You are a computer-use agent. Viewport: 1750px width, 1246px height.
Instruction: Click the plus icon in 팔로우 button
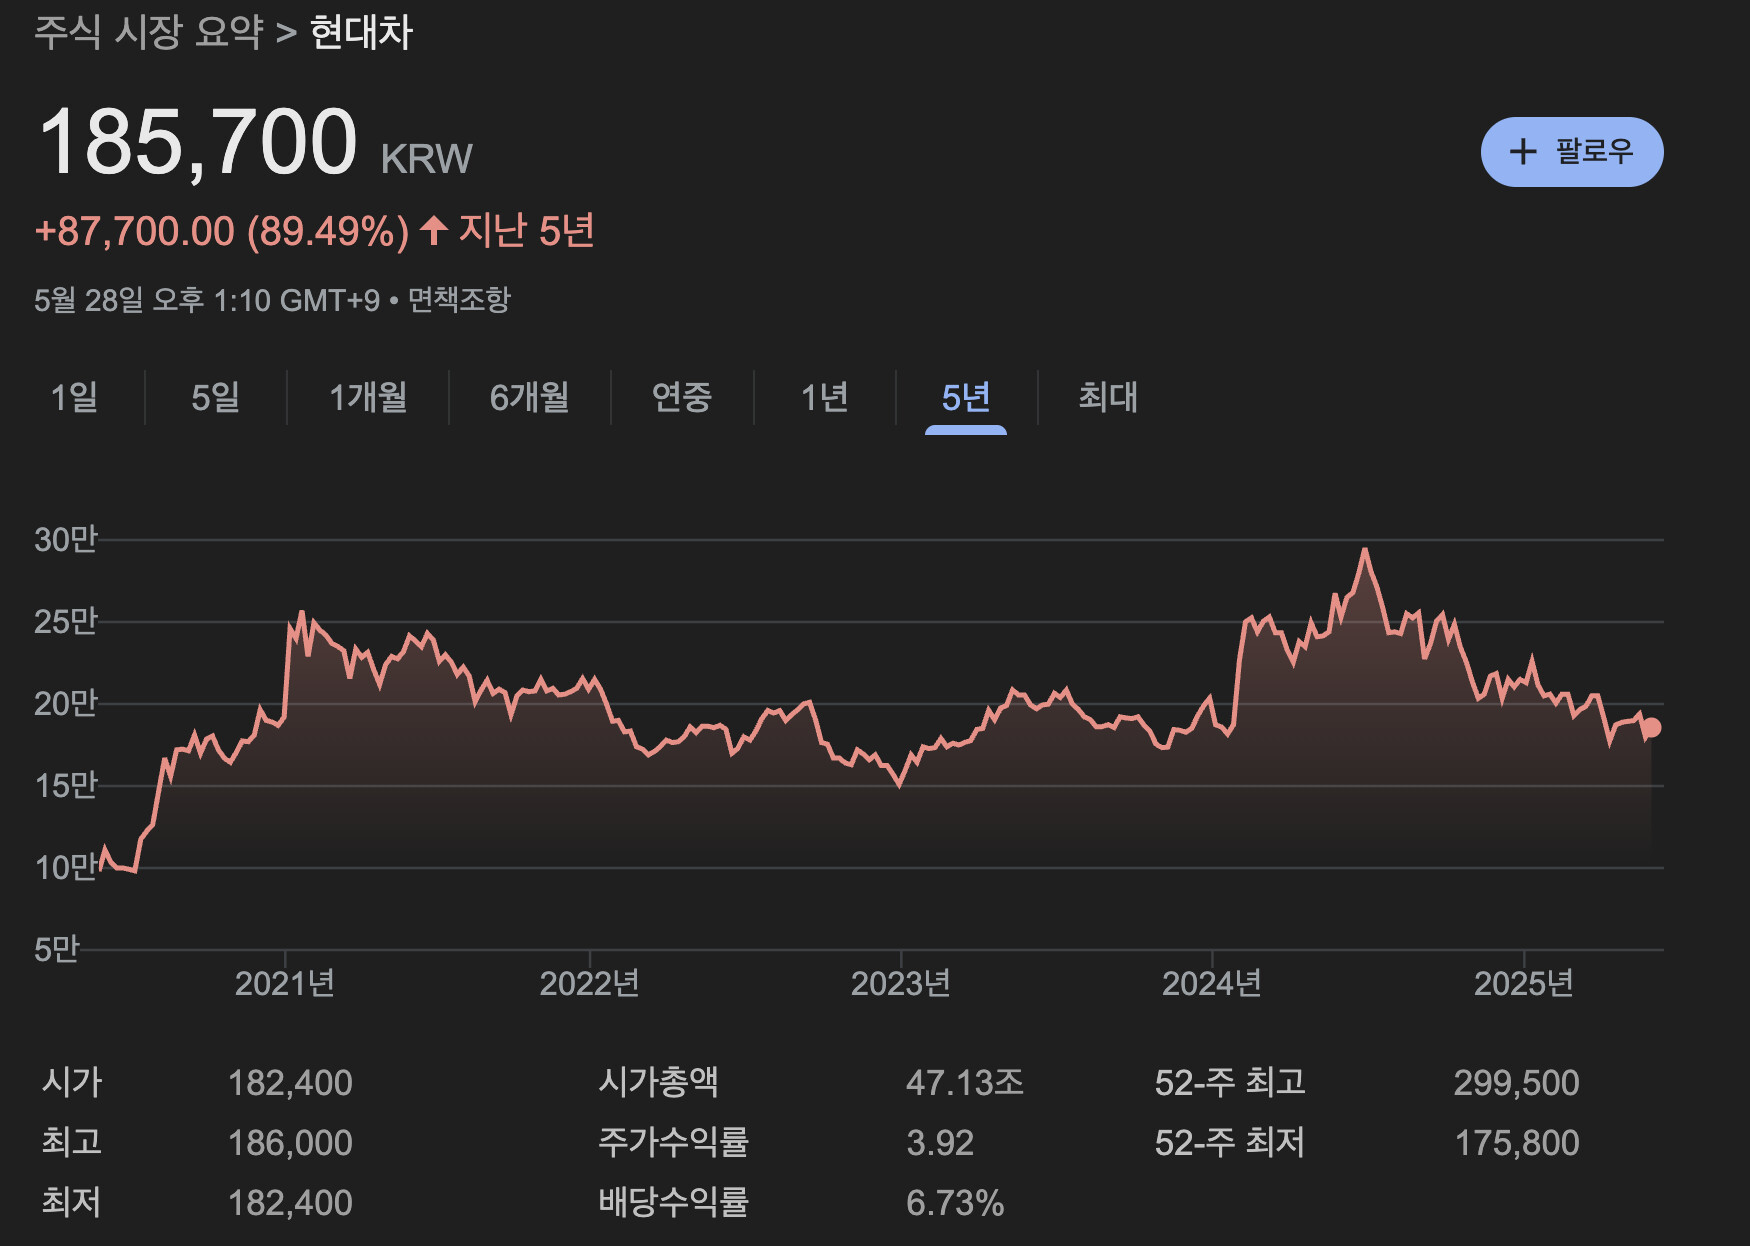click(x=1522, y=152)
